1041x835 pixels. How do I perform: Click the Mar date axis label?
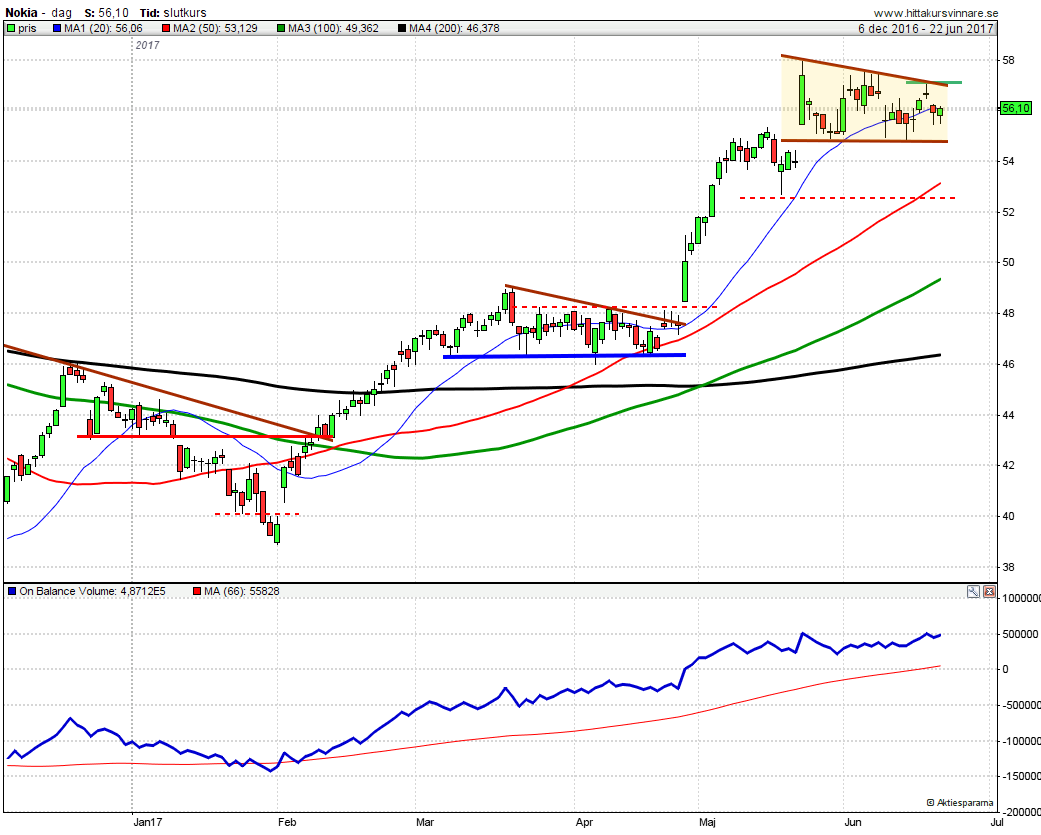pos(425,822)
